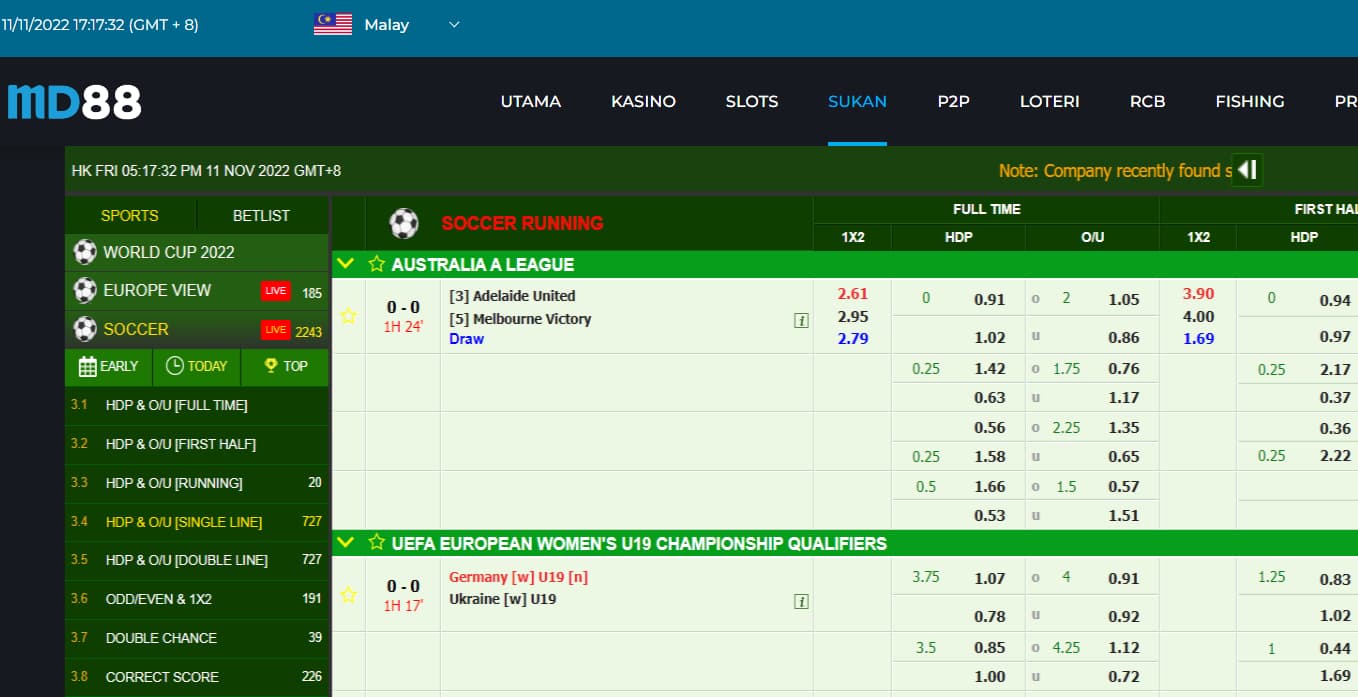Star the Germany U19 vs Ukraine U19 match
1358x697 pixels.
pyautogui.click(x=348, y=595)
